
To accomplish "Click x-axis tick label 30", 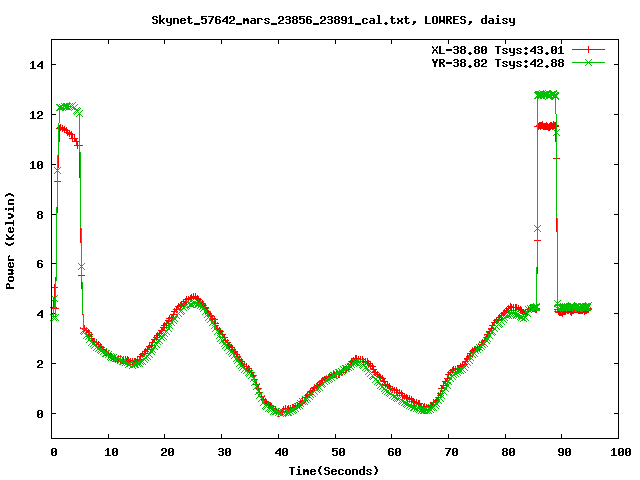I will (224, 452).
